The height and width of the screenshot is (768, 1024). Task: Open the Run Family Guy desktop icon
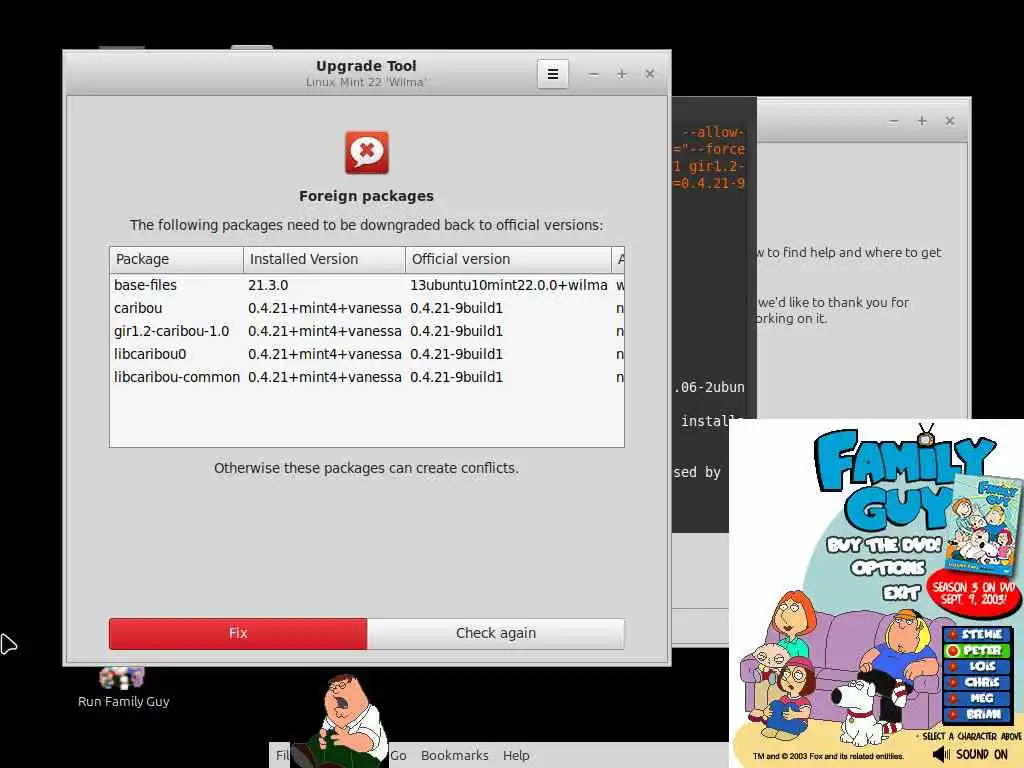coord(123,687)
